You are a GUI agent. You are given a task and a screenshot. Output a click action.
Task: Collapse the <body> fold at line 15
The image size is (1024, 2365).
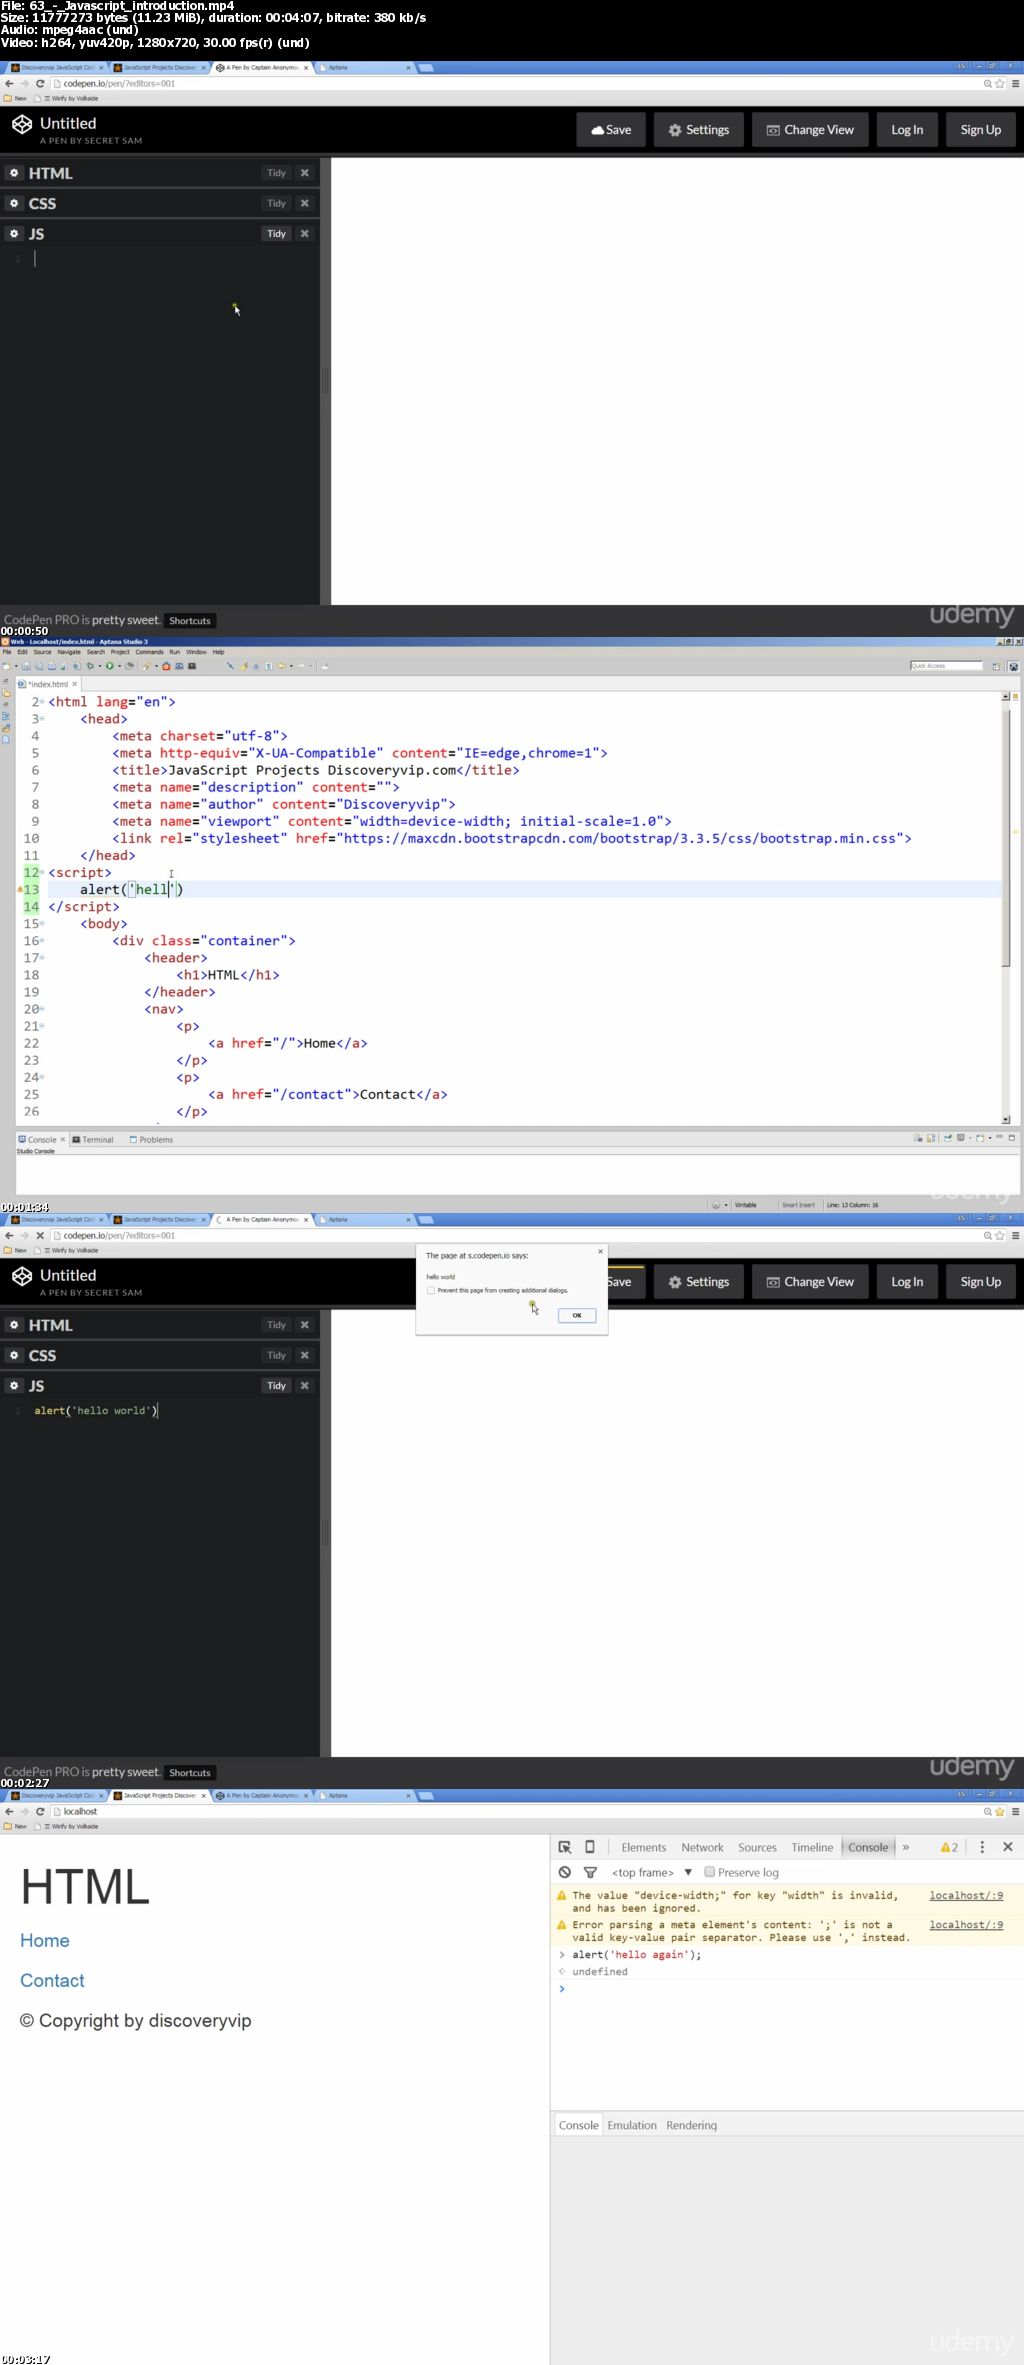pyautogui.click(x=42, y=924)
